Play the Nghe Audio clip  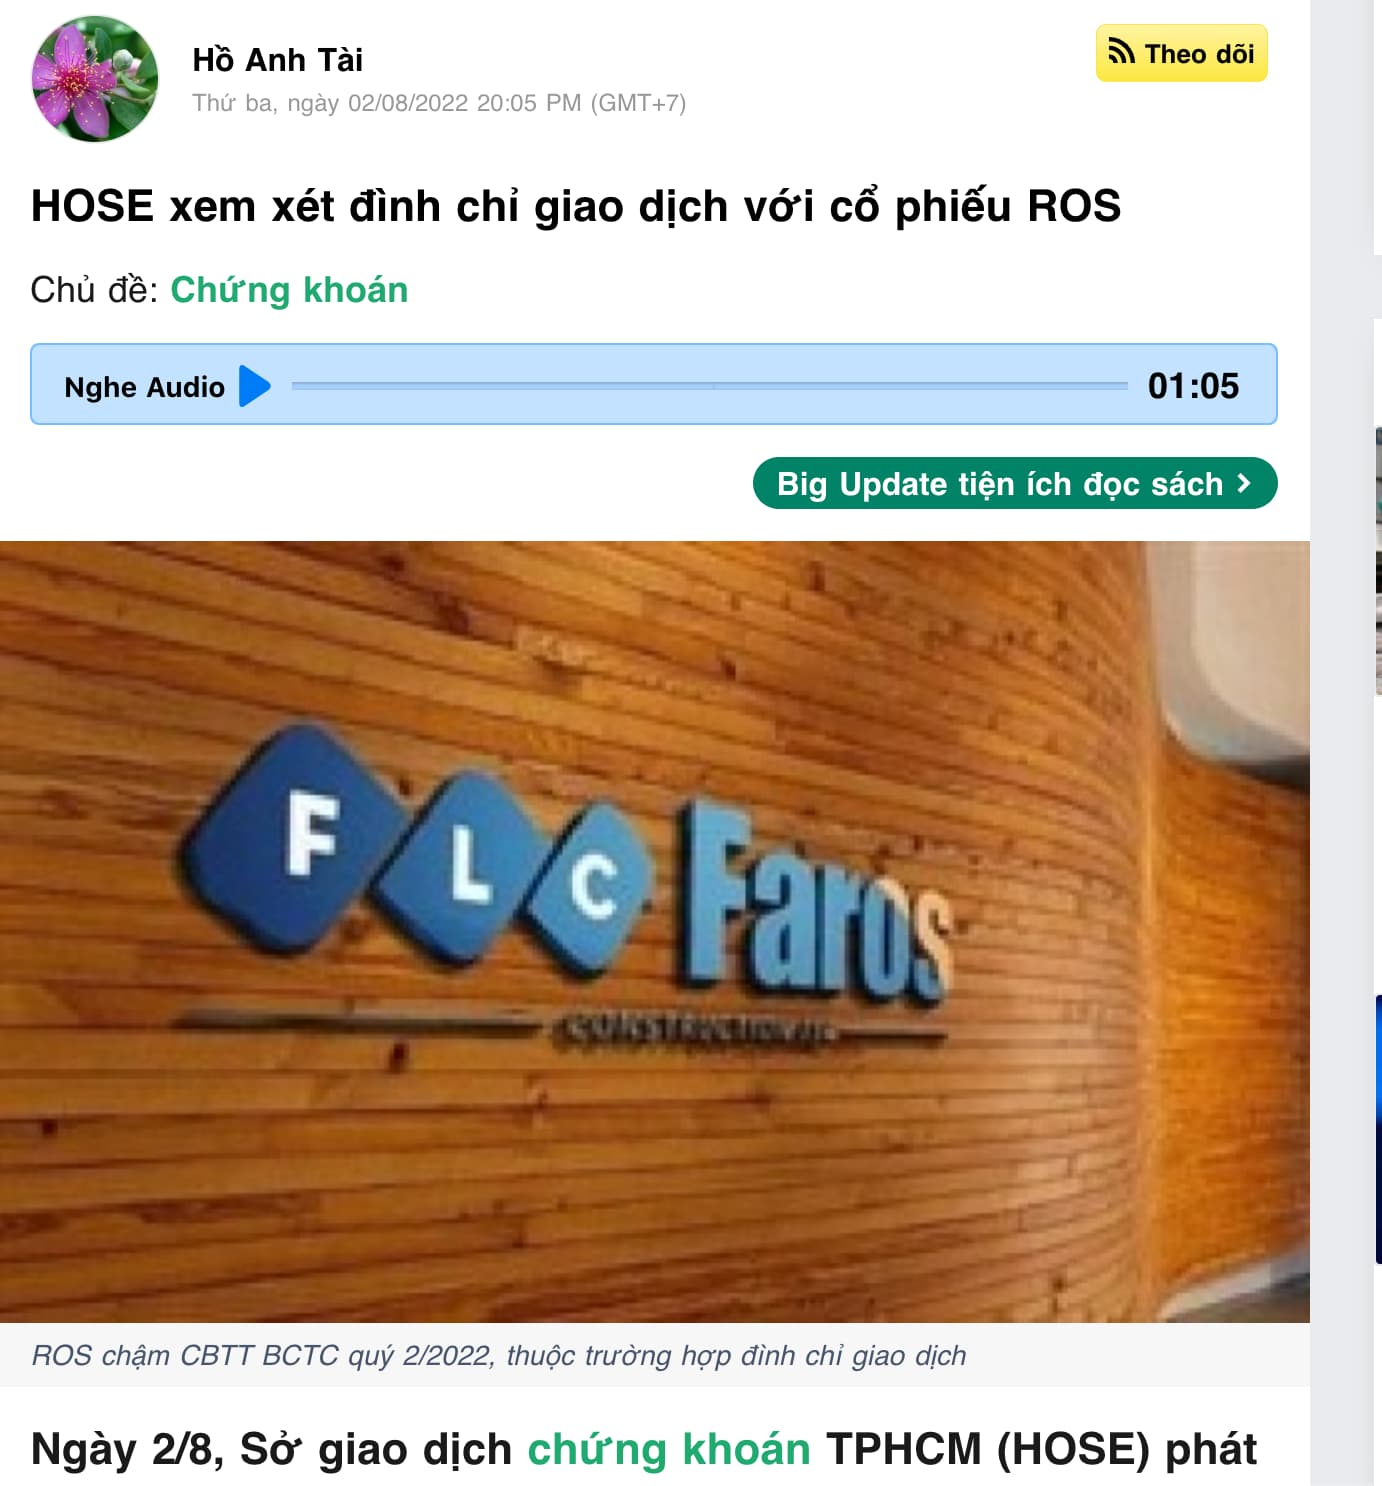point(255,386)
